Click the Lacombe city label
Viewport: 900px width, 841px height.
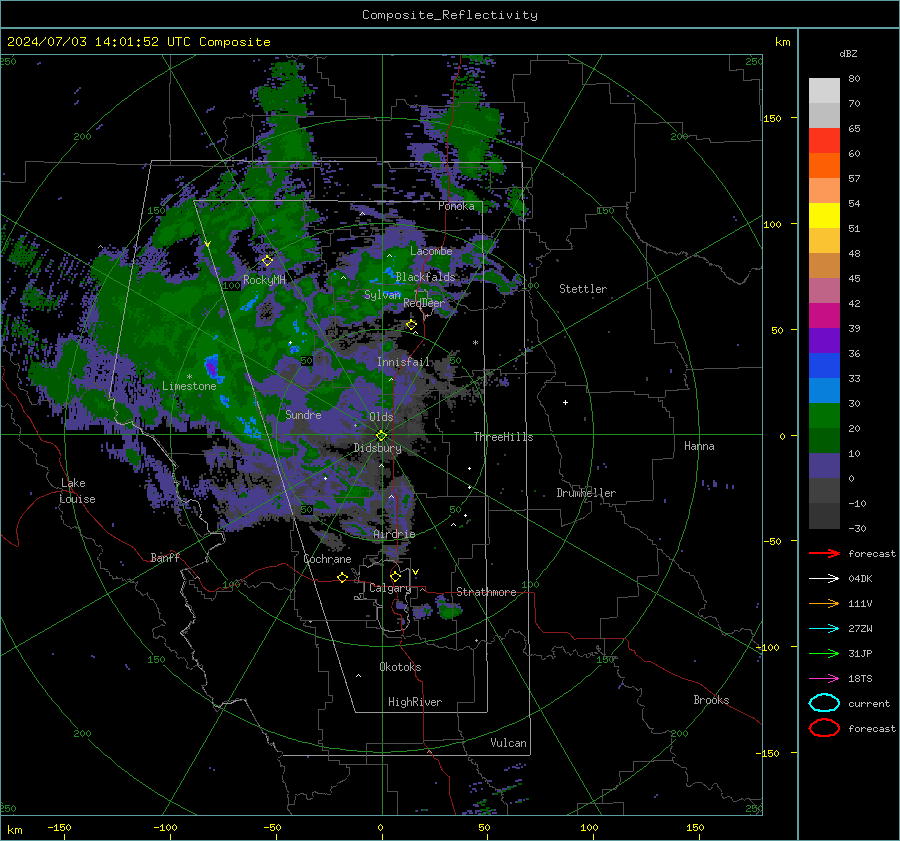[431, 251]
